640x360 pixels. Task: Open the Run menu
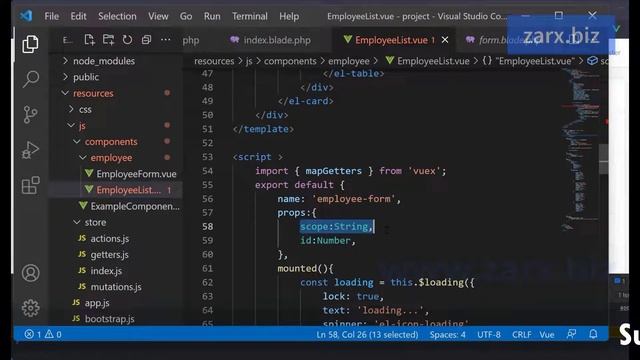pyautogui.click(x=212, y=16)
